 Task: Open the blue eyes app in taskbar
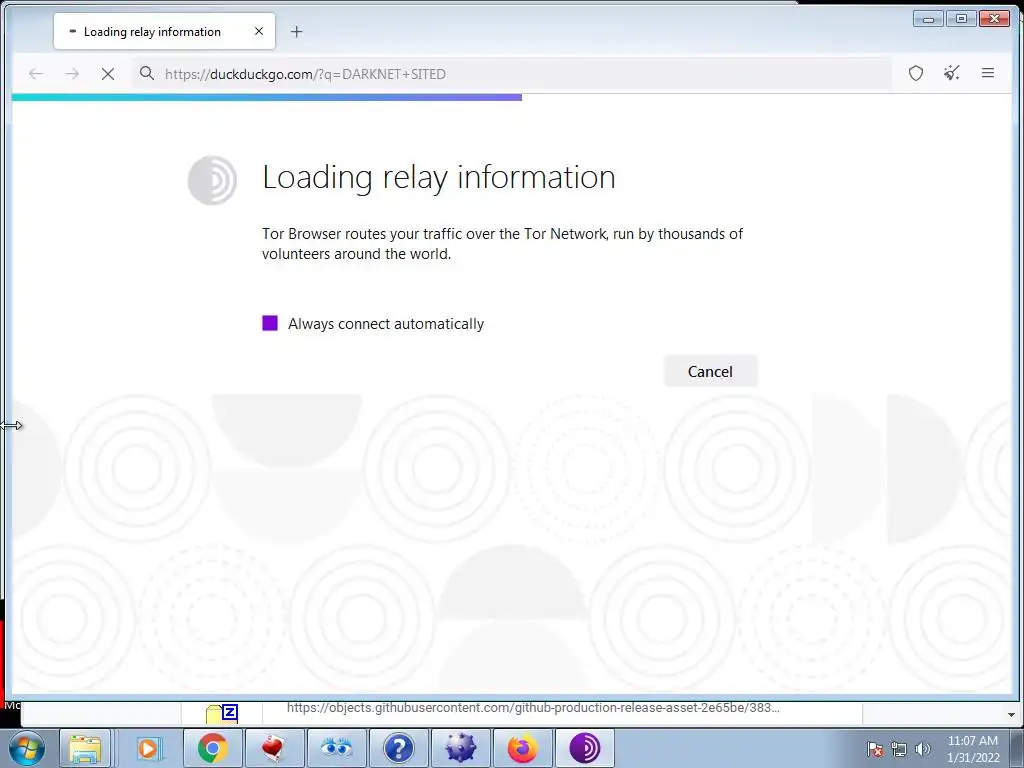336,748
